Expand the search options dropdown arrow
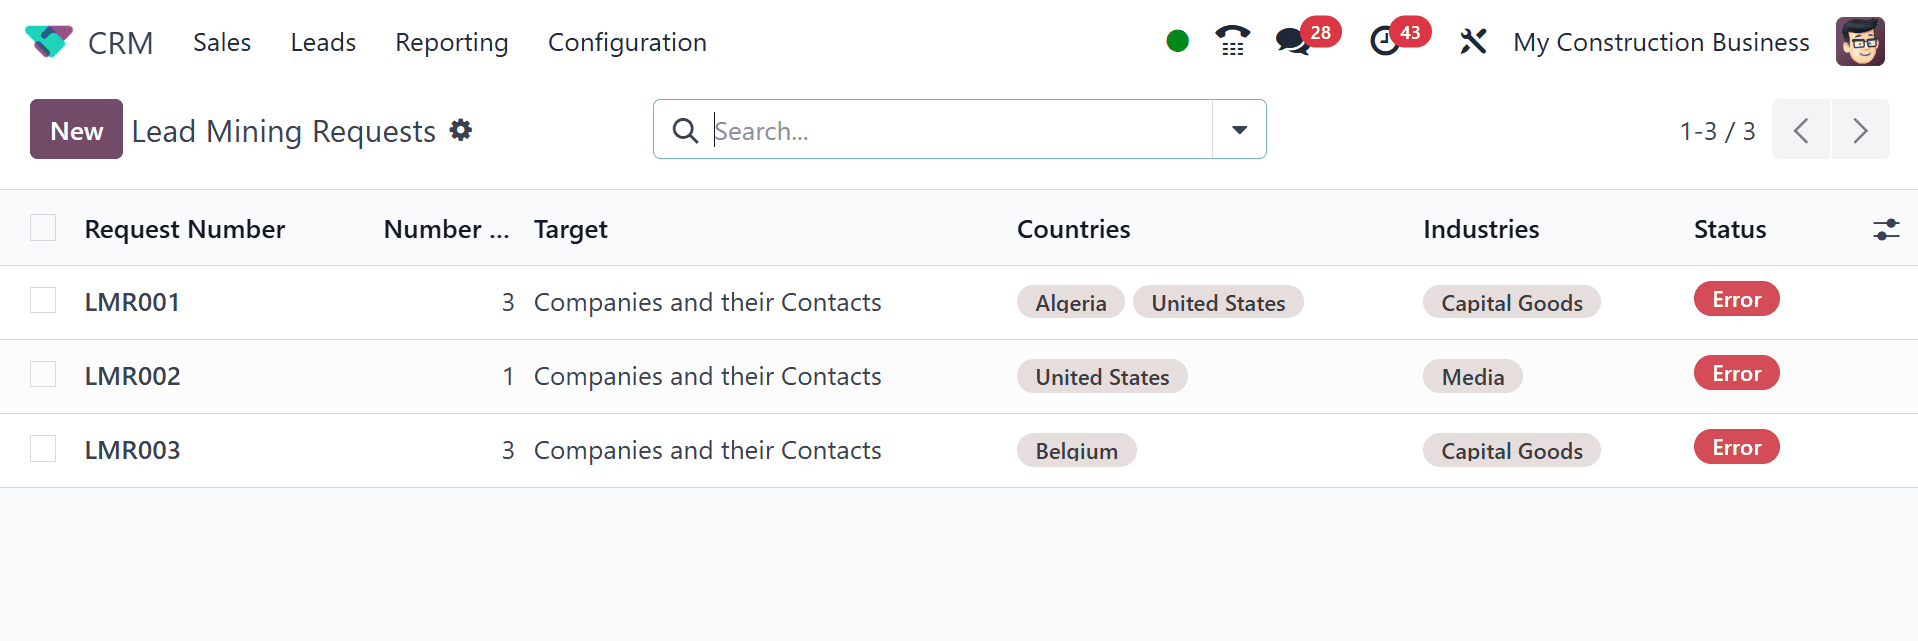 coord(1239,129)
